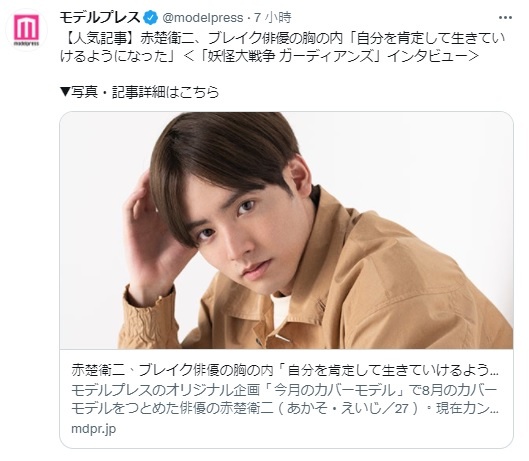Open the tweet via the 7 小時 timestamp

pos(273,18)
